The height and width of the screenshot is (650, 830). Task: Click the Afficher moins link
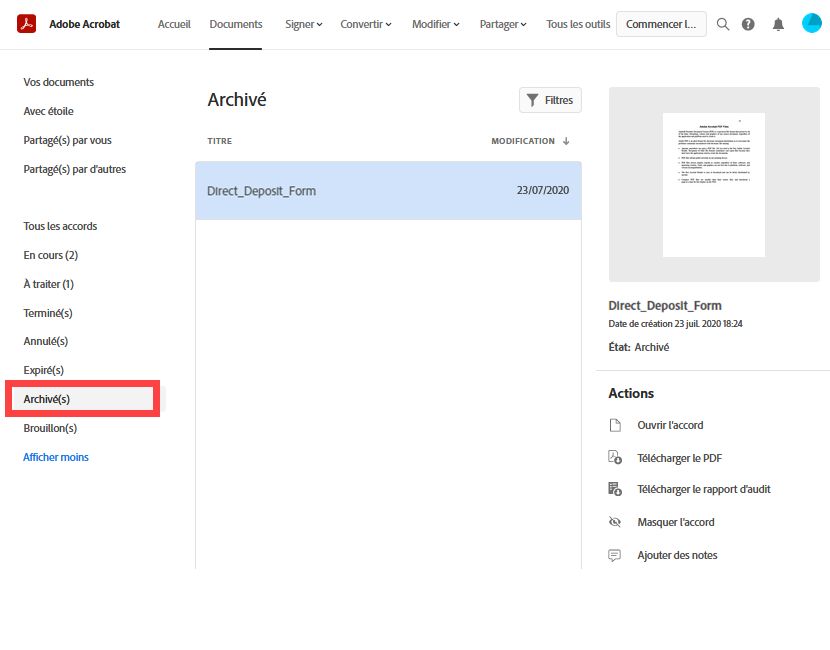pyautogui.click(x=56, y=457)
